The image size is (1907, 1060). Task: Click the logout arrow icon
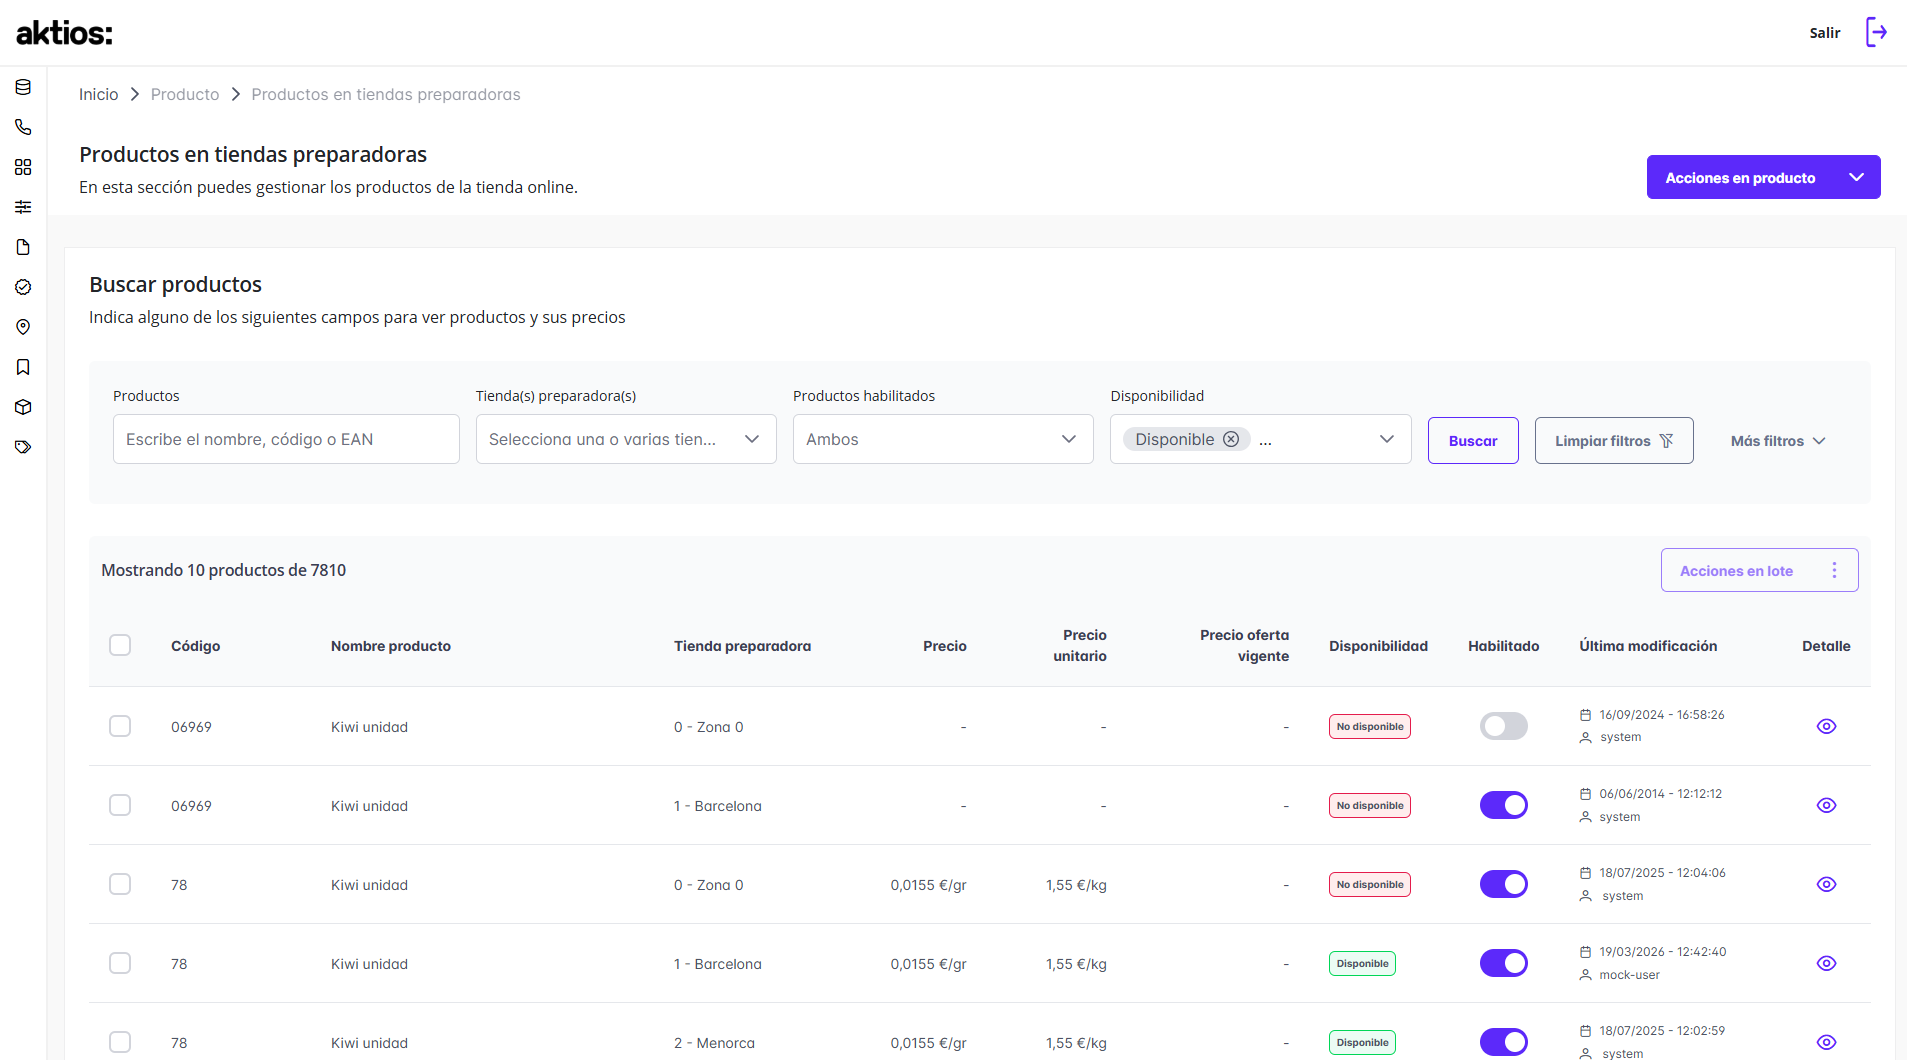tap(1876, 32)
